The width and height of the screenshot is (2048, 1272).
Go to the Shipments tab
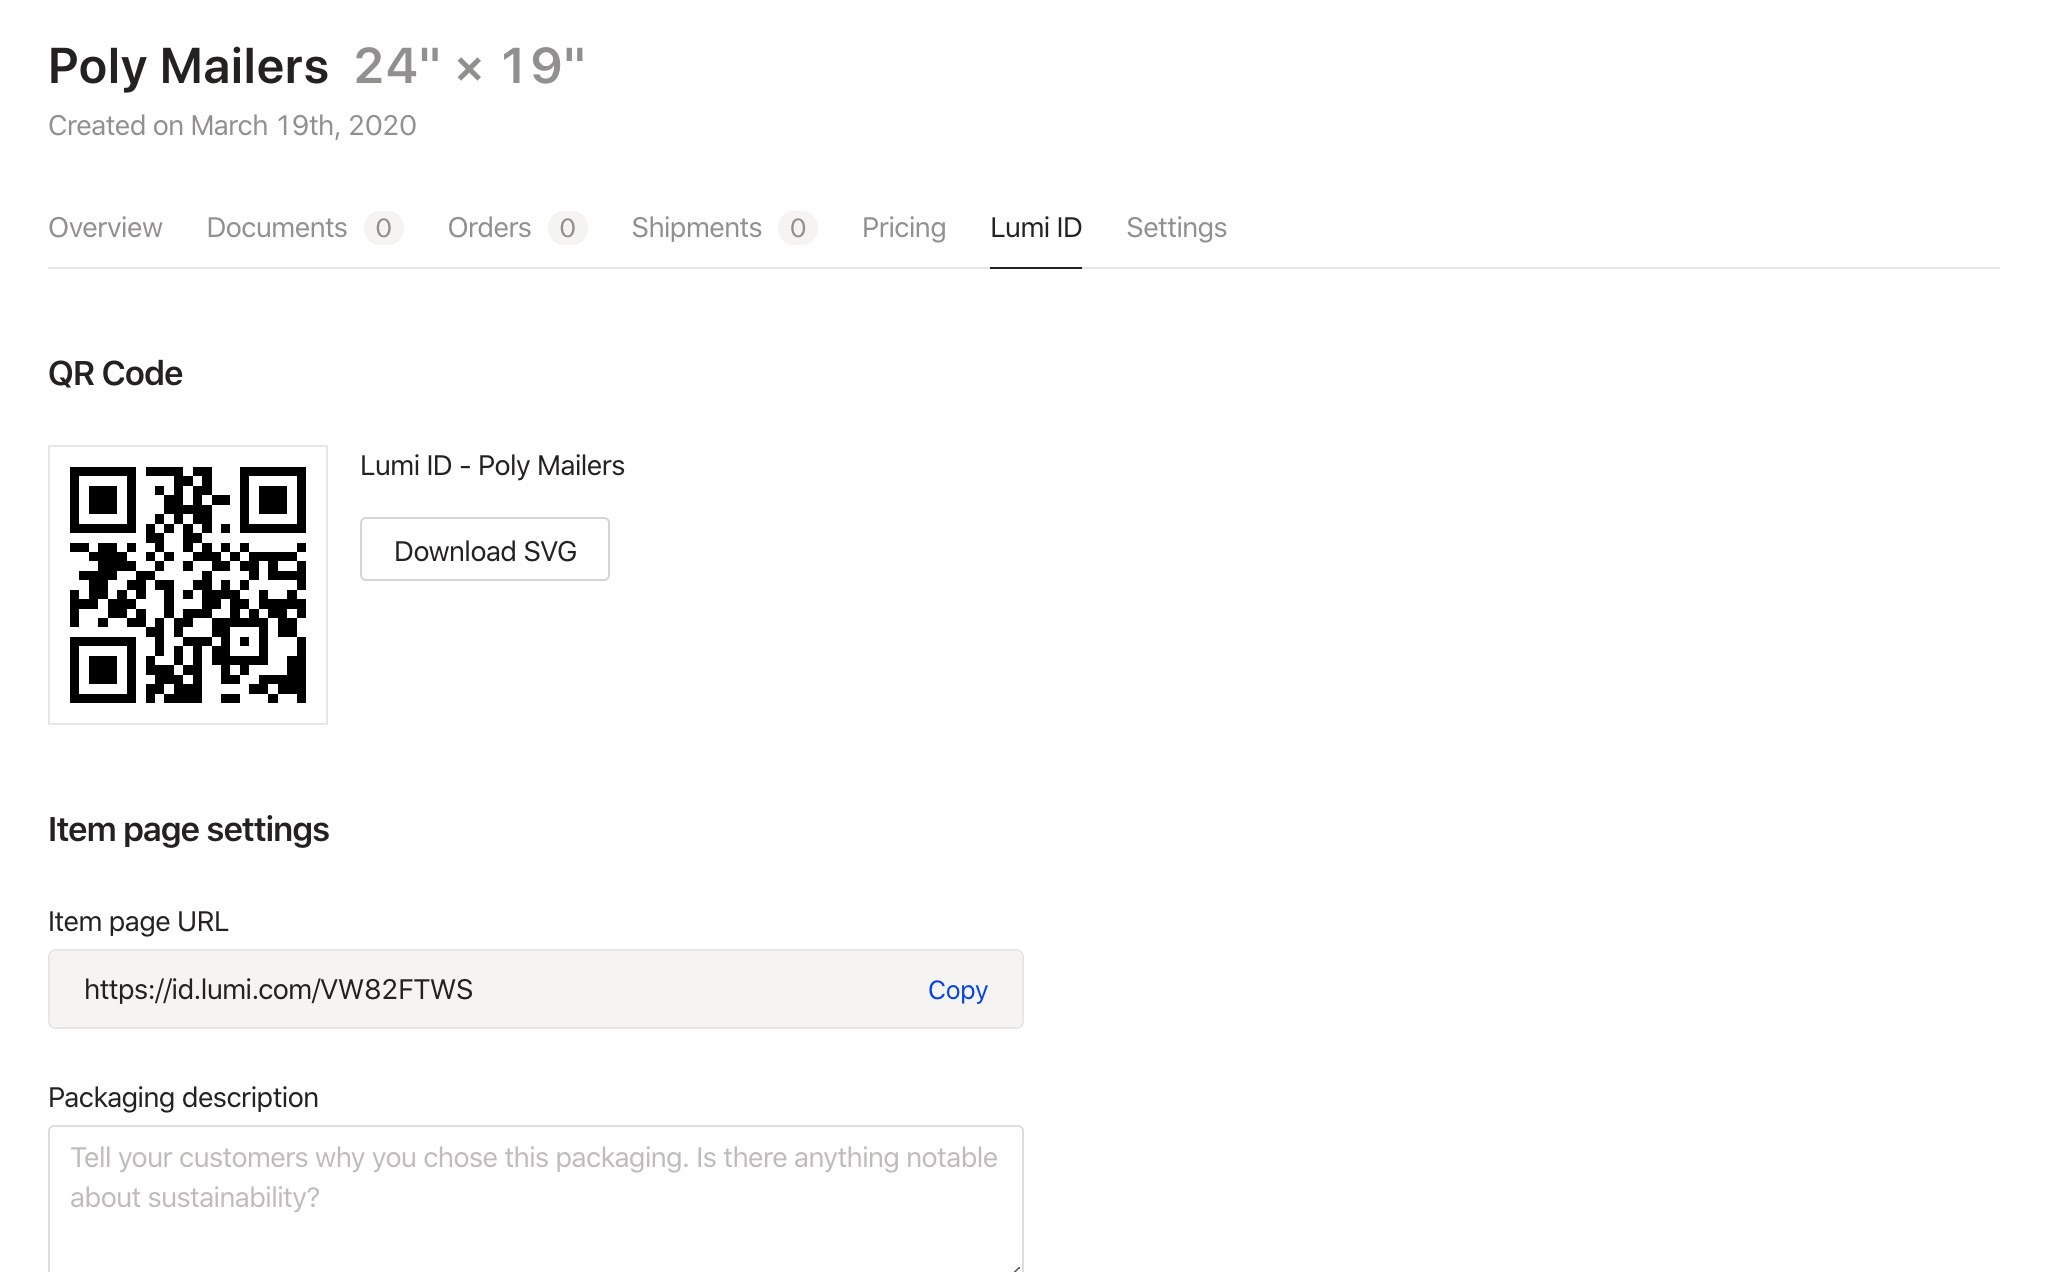[696, 228]
